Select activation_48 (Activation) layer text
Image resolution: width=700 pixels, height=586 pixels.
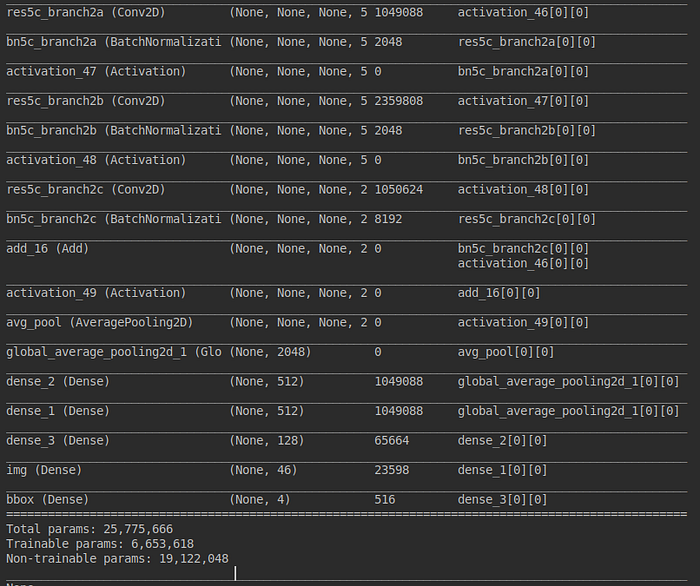point(96,160)
